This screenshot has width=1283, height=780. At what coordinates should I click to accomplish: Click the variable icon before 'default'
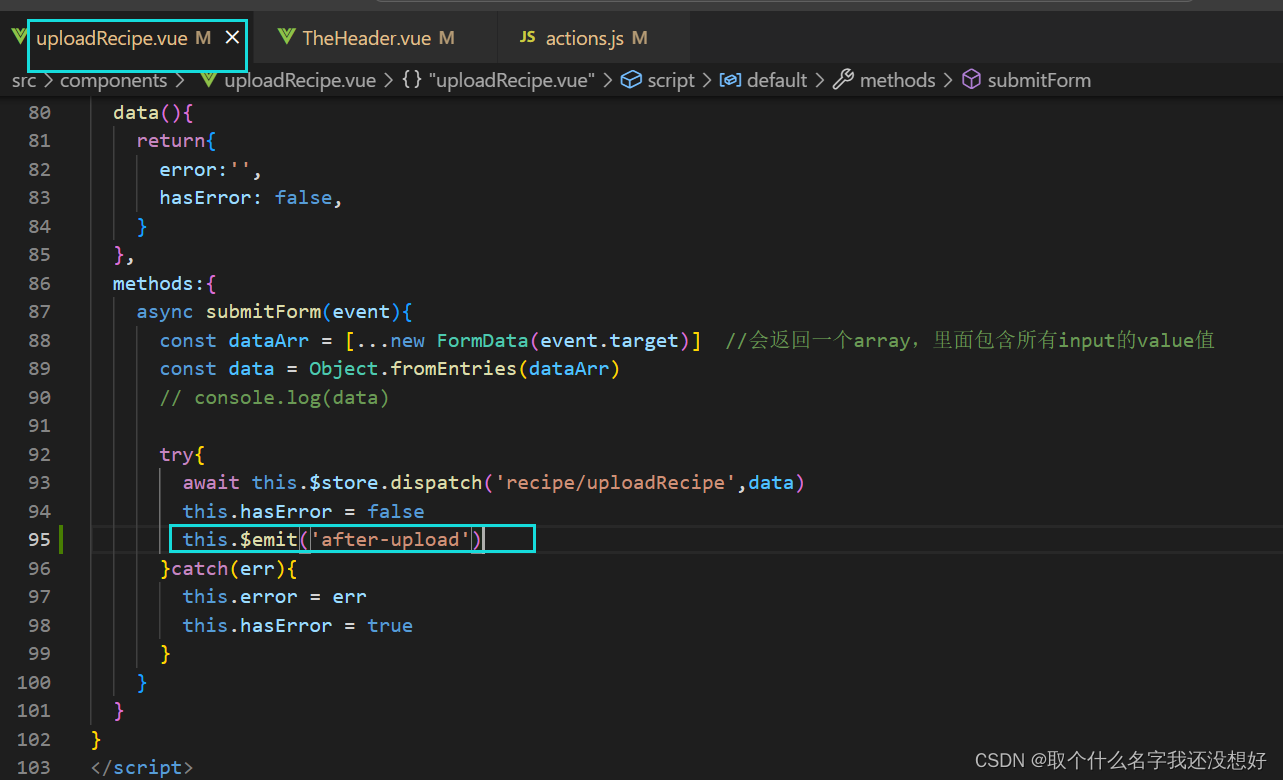(731, 80)
